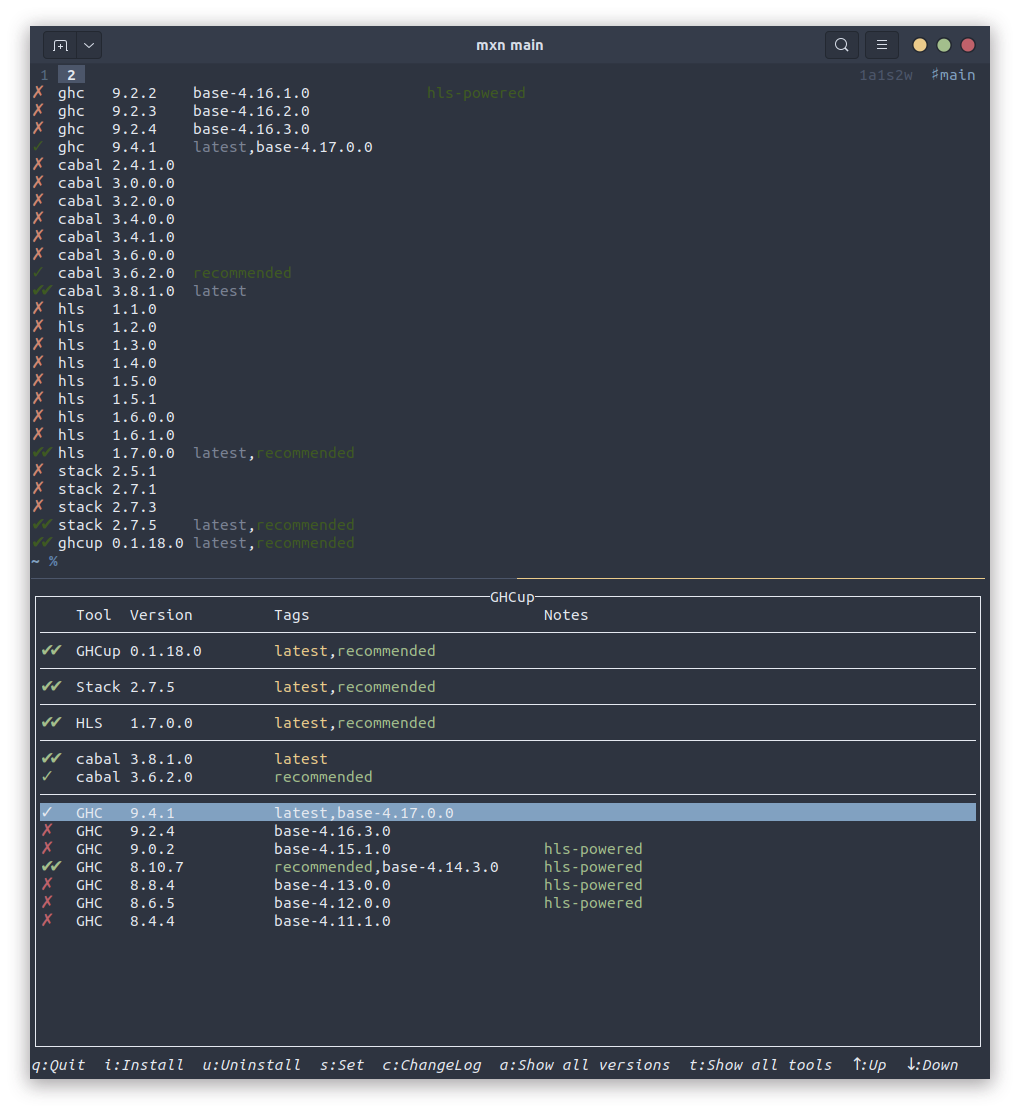The image size is (1020, 1113).
Task: Switch to tmux window 1
Action: coord(44,75)
